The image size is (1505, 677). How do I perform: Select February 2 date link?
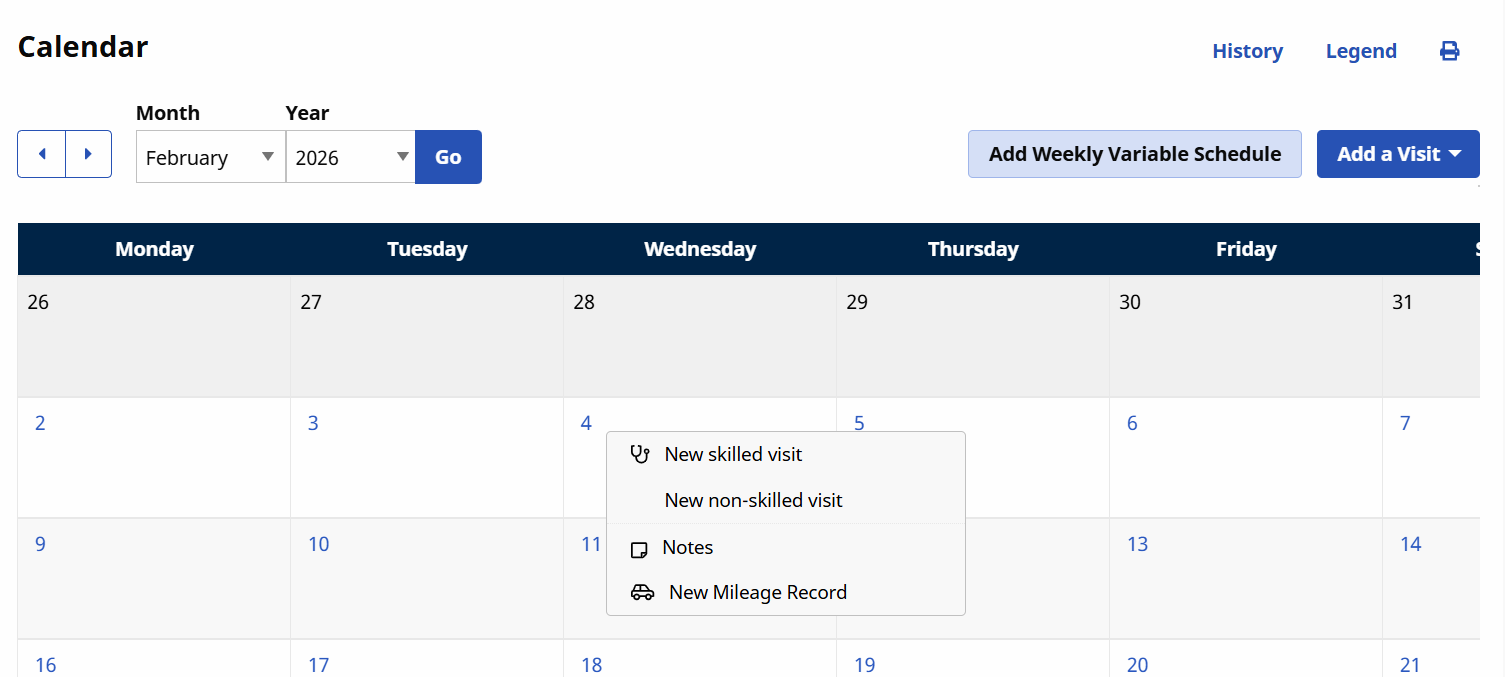coord(40,423)
